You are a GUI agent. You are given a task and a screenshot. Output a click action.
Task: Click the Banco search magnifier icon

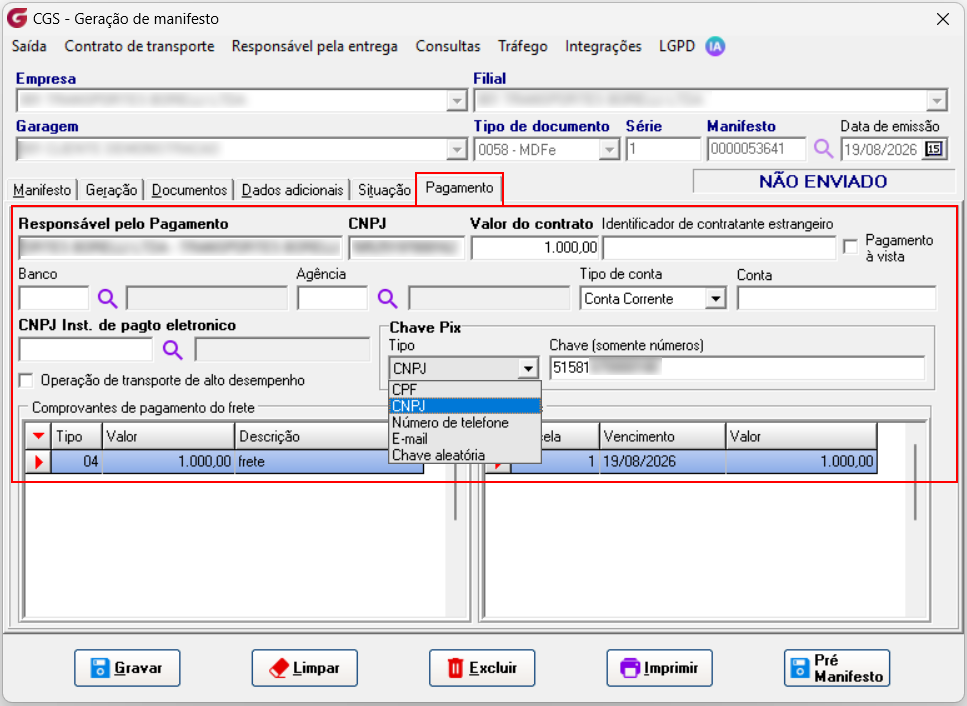107,298
